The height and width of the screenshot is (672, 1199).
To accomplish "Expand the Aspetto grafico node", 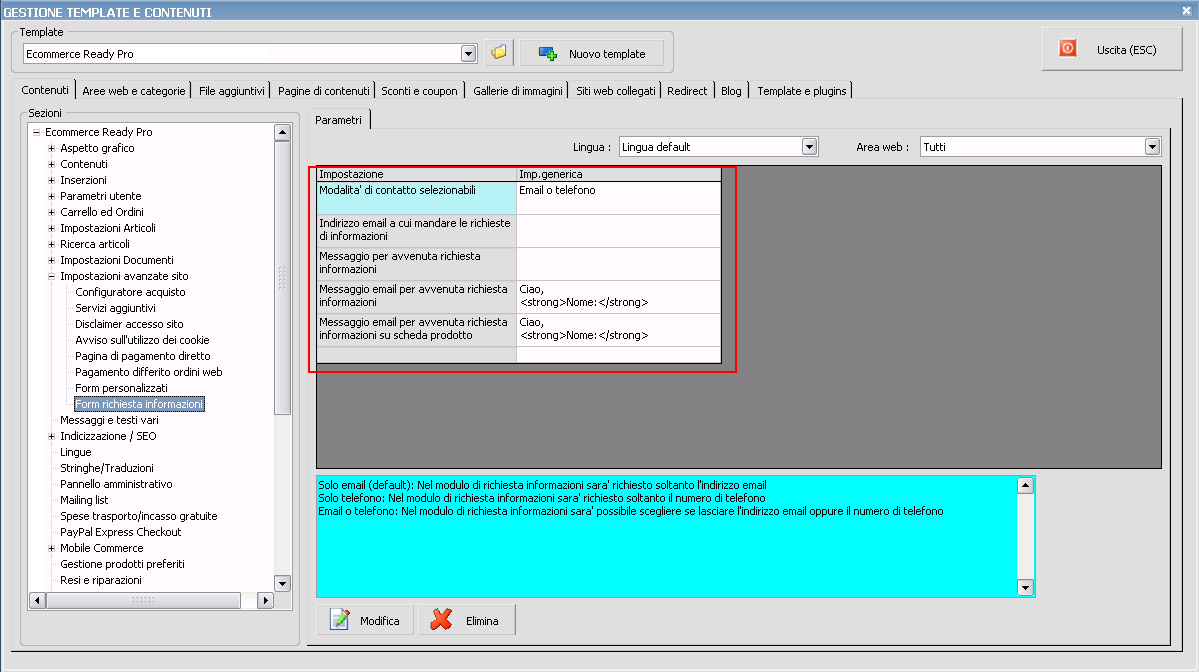I will [51, 148].
